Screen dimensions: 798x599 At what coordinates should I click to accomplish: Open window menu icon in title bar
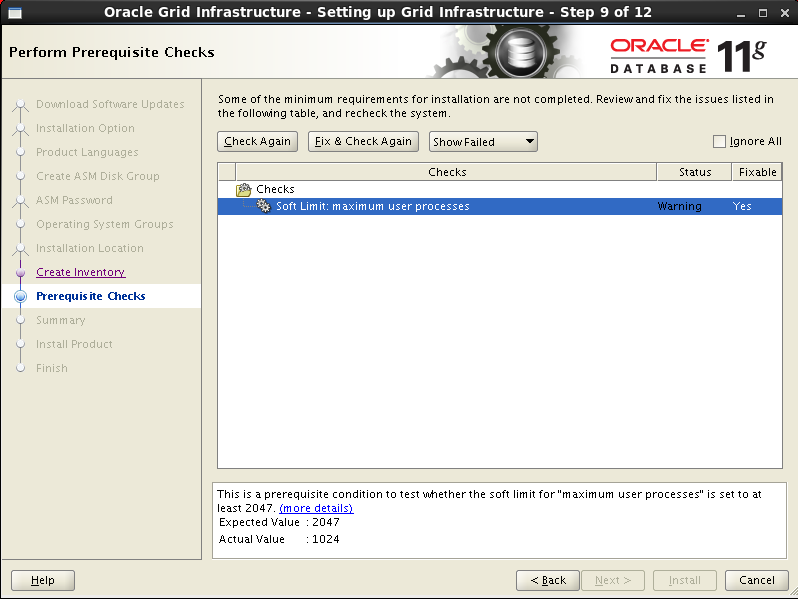pos(15,13)
